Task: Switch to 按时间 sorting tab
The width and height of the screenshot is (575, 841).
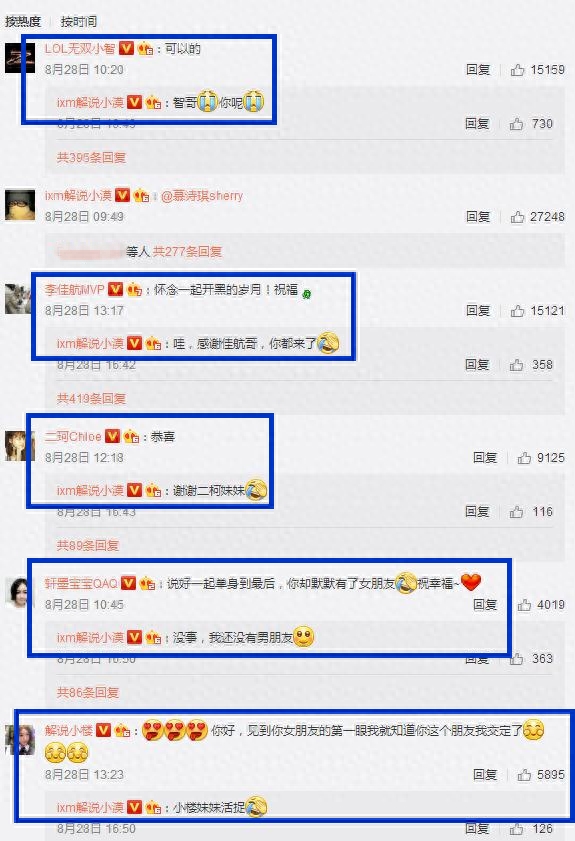Action: tap(79, 21)
